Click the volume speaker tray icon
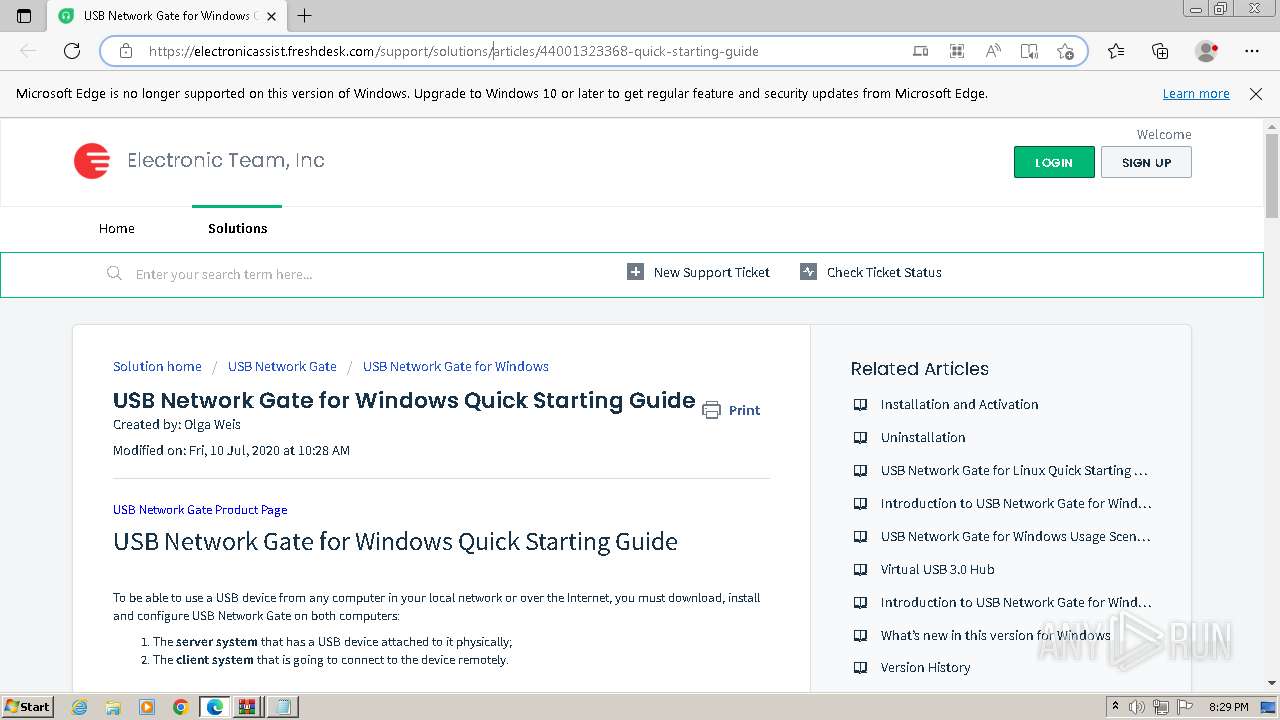Viewport: 1280px width, 720px height. 1137,707
